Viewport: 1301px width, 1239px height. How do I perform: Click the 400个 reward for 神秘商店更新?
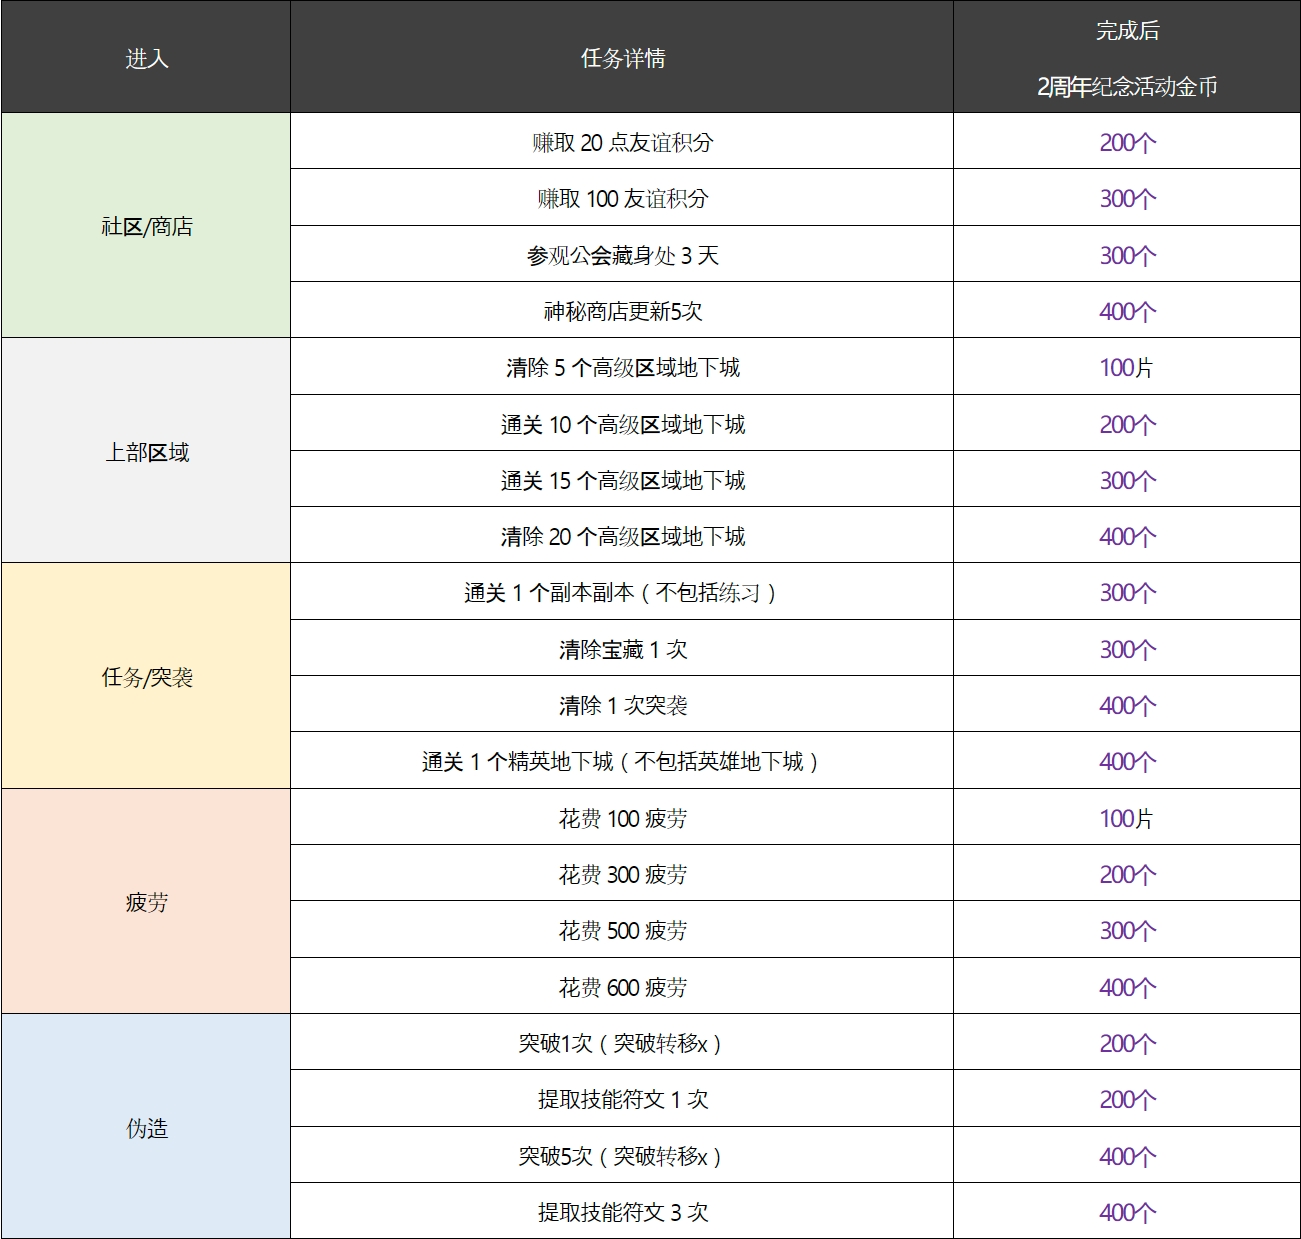pyautogui.click(x=1127, y=311)
